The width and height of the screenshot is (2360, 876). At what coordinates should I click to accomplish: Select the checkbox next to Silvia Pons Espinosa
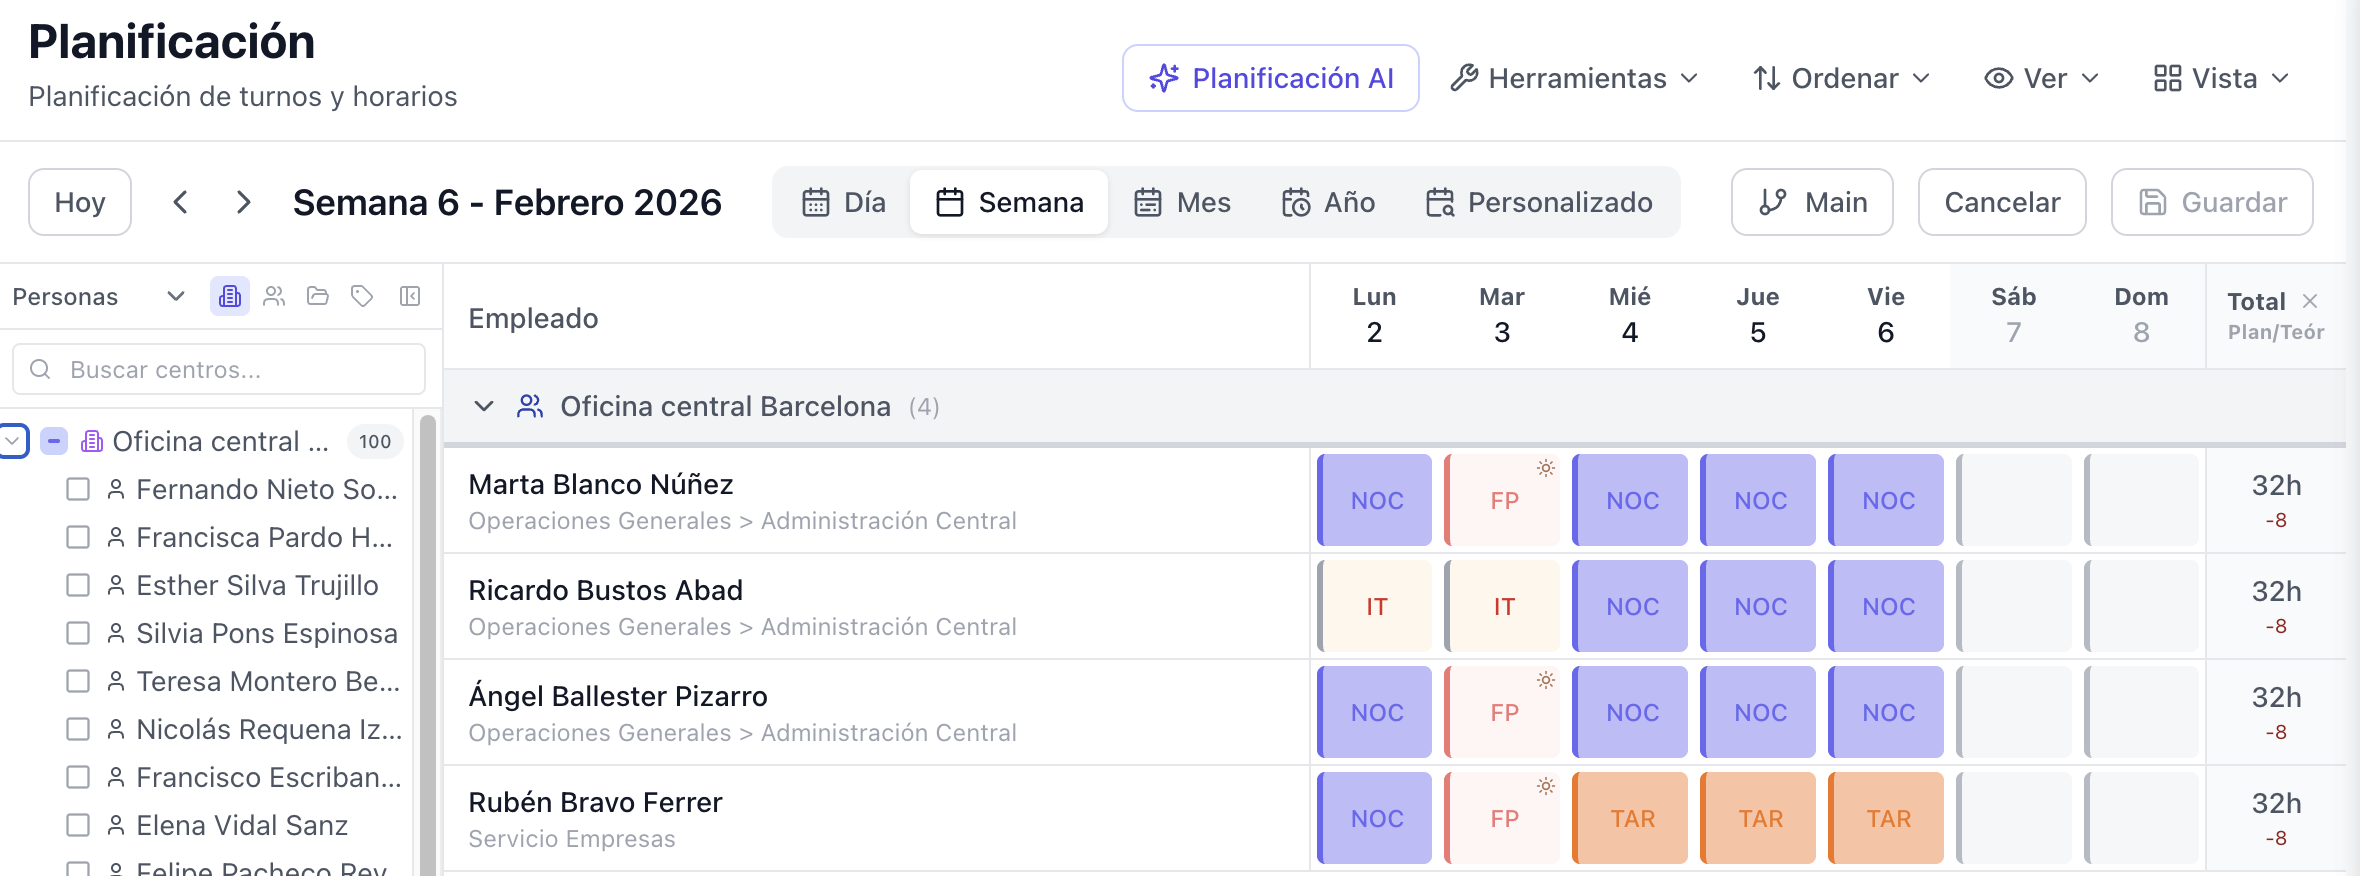[78, 633]
